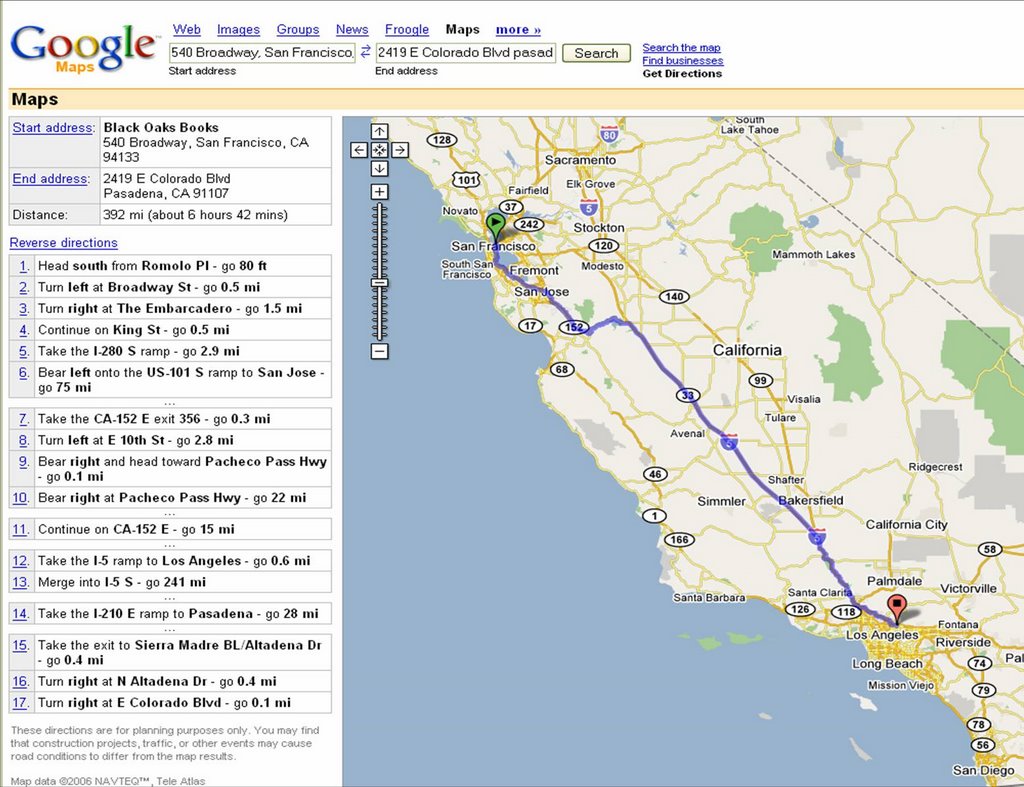Click 'Black Oaks Books' start name
Viewport: 1024px width, 787px height.
pyautogui.click(x=161, y=127)
